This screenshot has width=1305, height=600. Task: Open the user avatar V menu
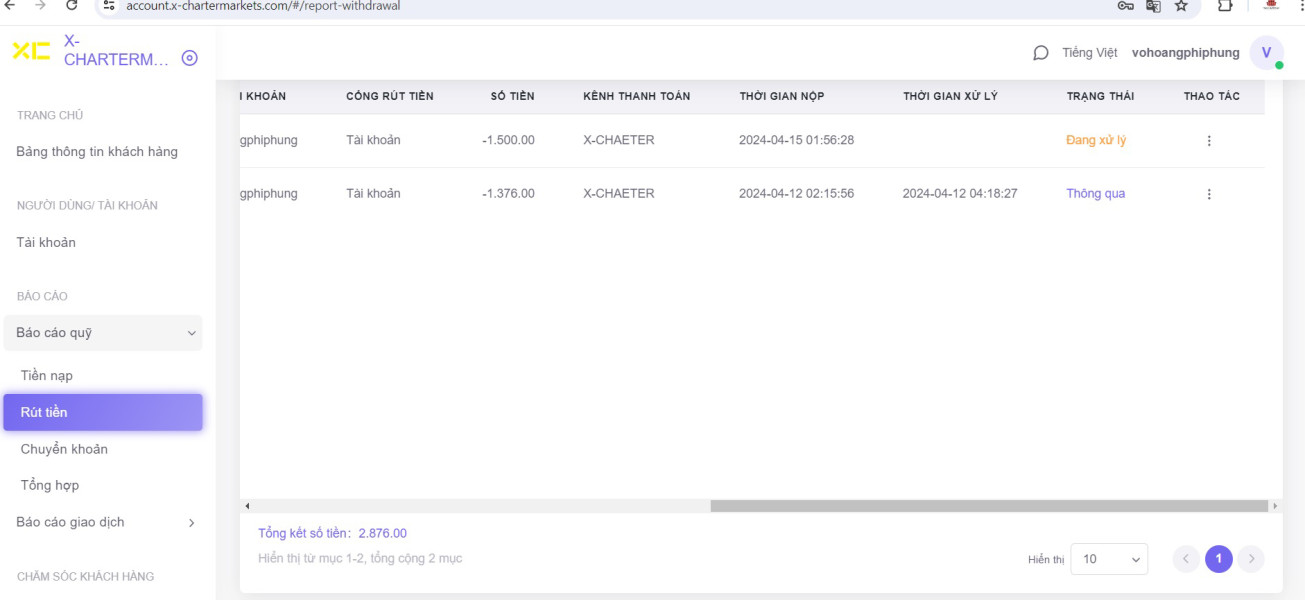1266,53
